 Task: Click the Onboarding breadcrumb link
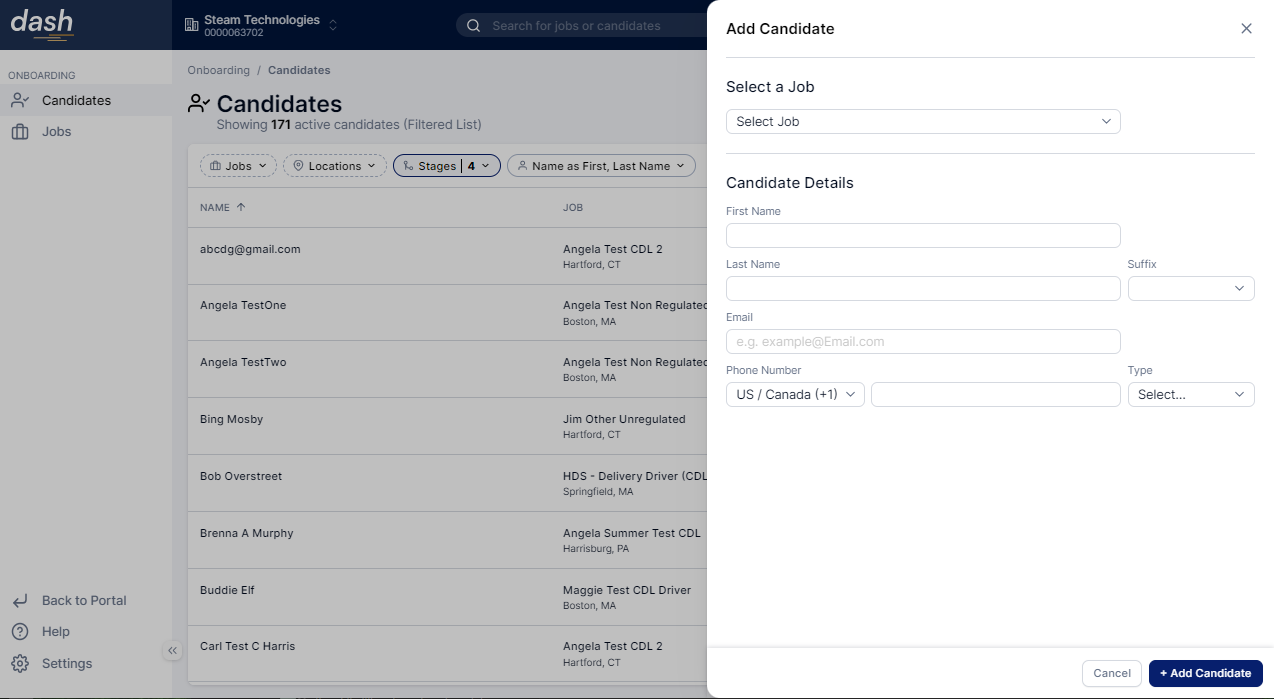click(x=218, y=70)
